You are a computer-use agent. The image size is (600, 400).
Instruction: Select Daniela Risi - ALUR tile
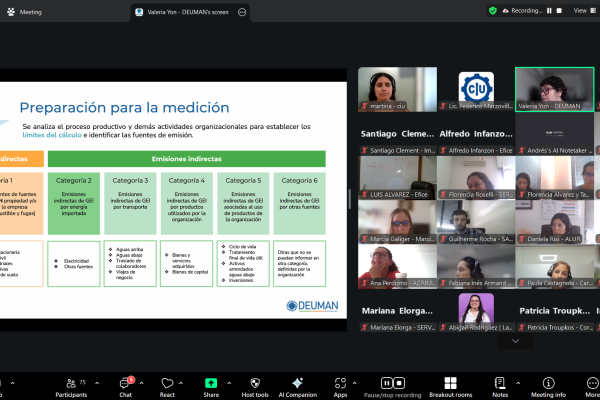554,222
